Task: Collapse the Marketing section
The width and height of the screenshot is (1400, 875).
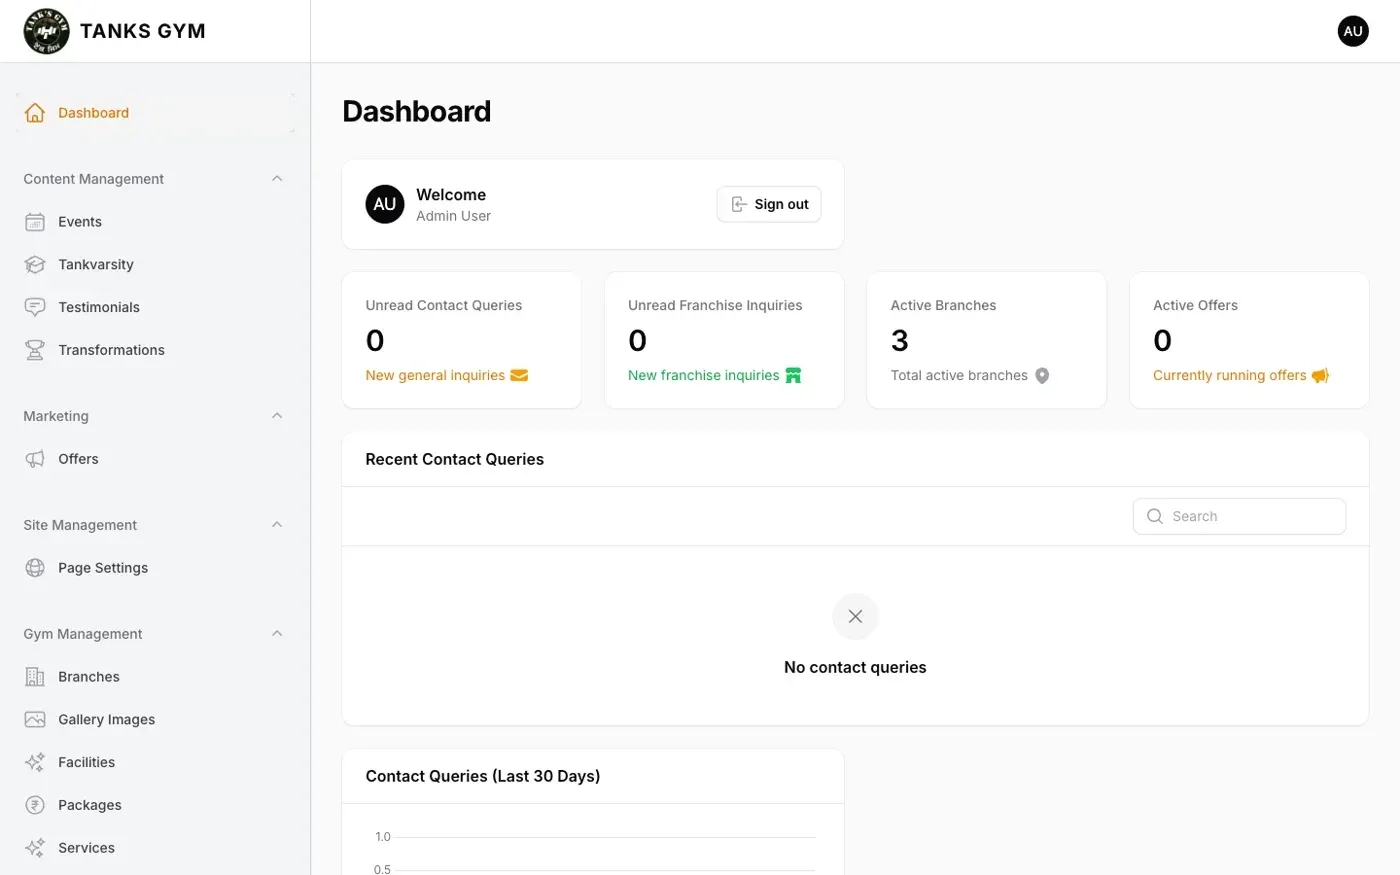Action: tap(277, 416)
